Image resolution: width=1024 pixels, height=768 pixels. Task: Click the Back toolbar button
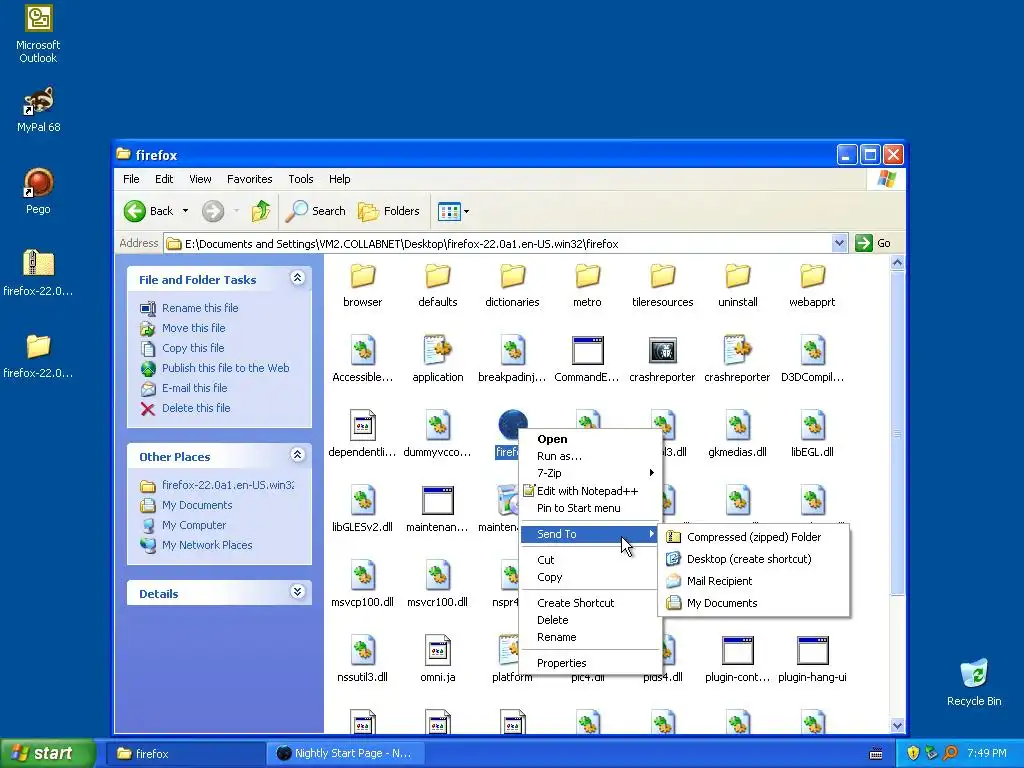click(x=149, y=211)
